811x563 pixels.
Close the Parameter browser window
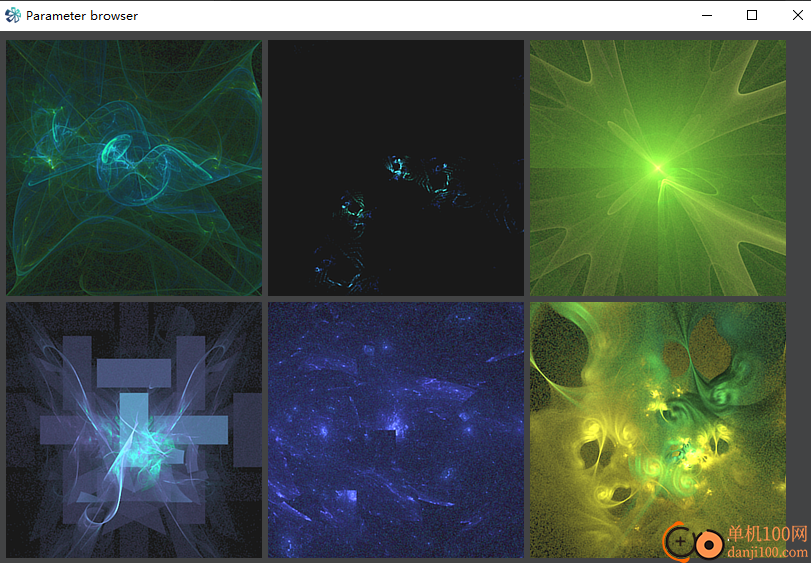798,16
